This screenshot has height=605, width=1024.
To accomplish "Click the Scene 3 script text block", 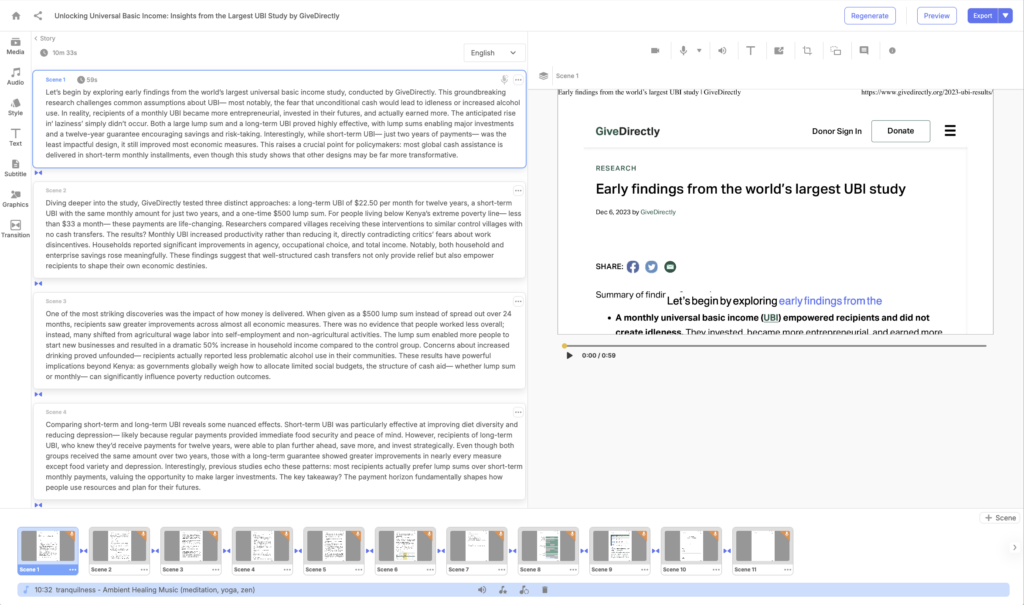I will pos(281,345).
